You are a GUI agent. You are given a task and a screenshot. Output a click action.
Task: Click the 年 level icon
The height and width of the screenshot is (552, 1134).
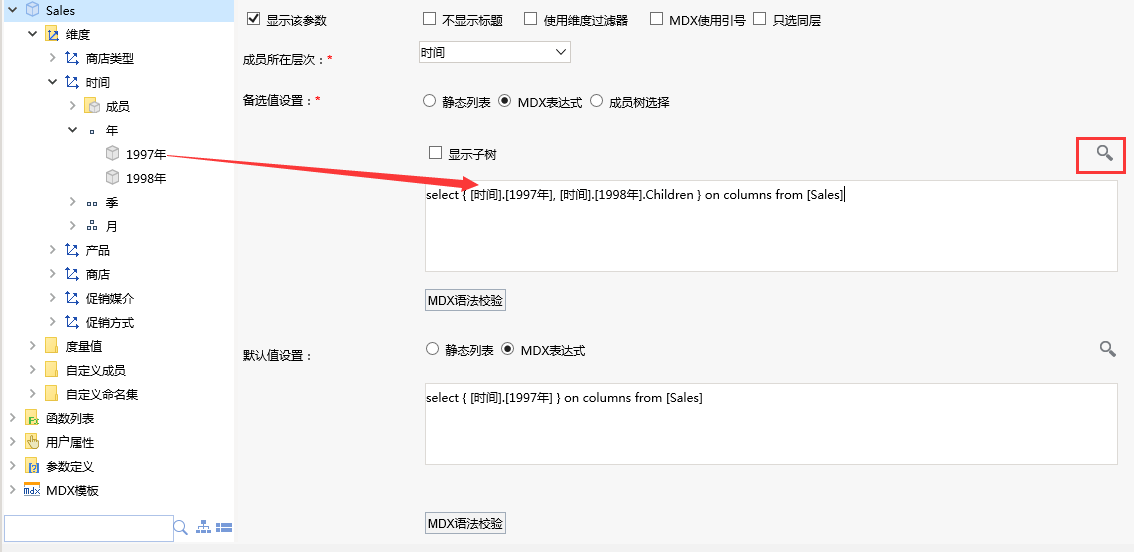pyautogui.click(x=92, y=131)
